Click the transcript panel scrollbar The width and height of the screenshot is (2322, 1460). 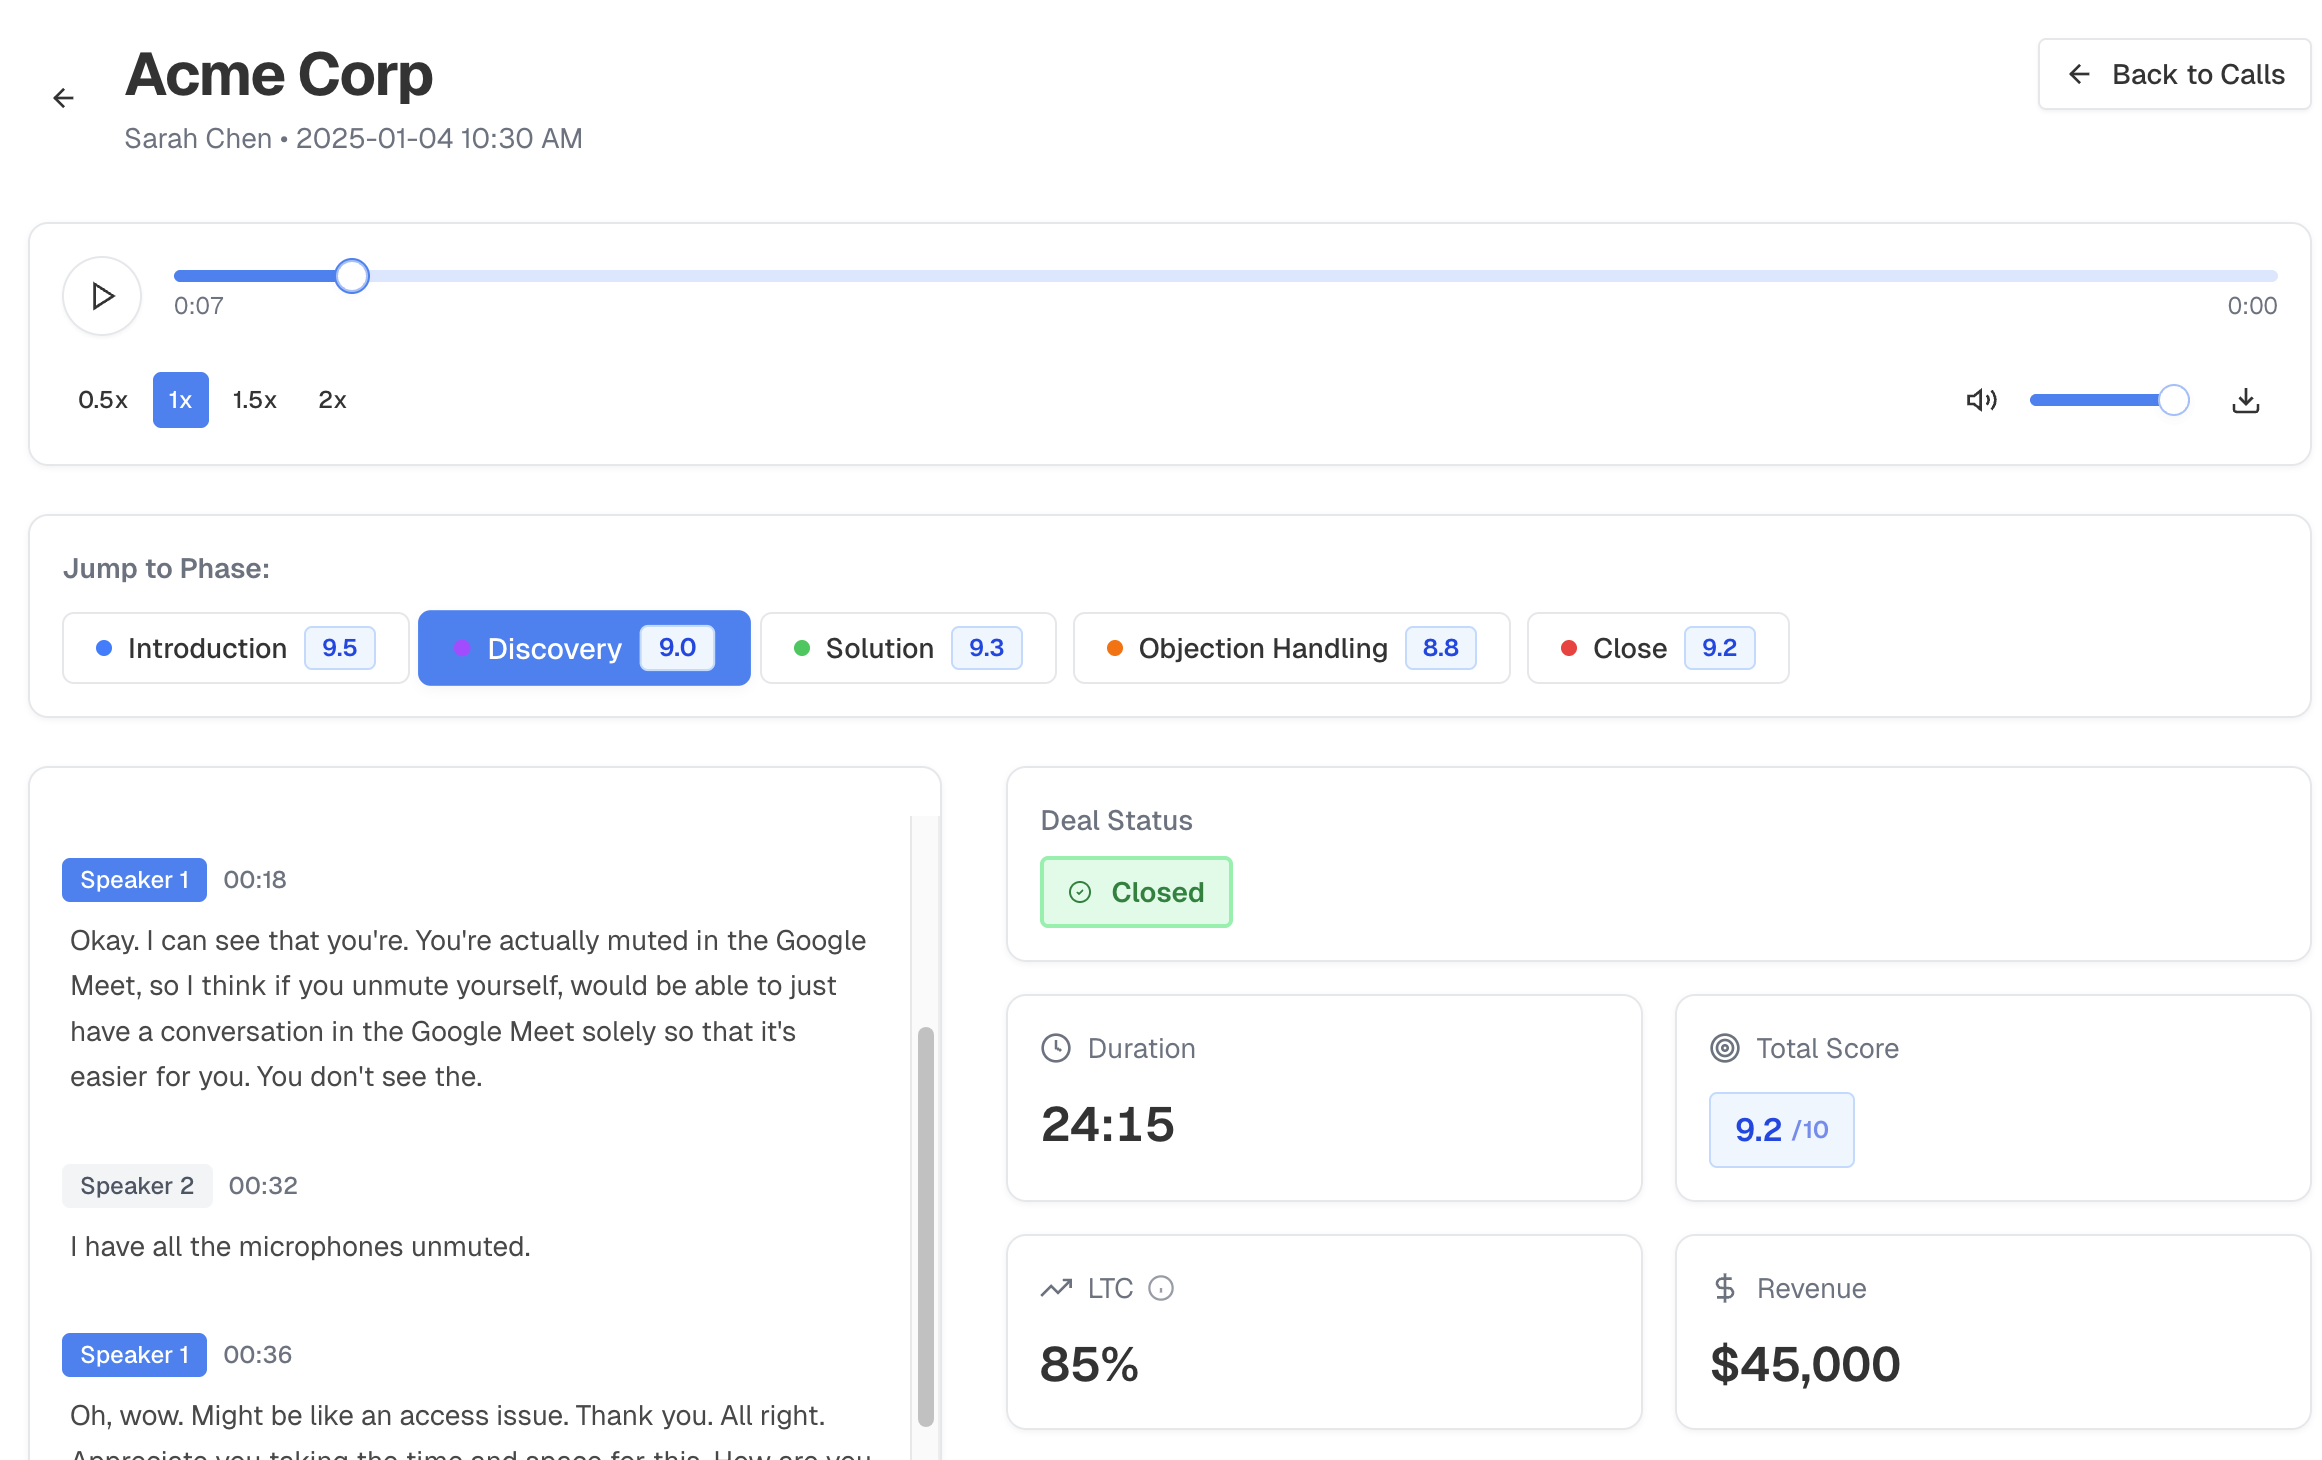click(x=925, y=1225)
